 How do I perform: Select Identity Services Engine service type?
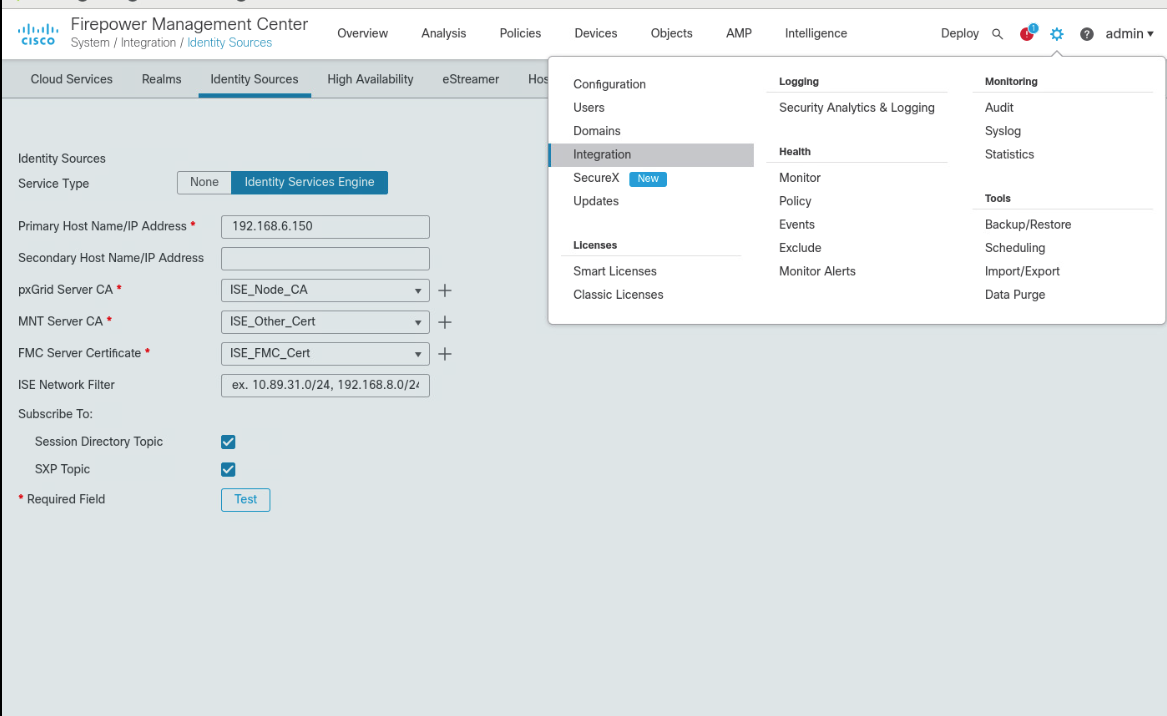coord(310,182)
